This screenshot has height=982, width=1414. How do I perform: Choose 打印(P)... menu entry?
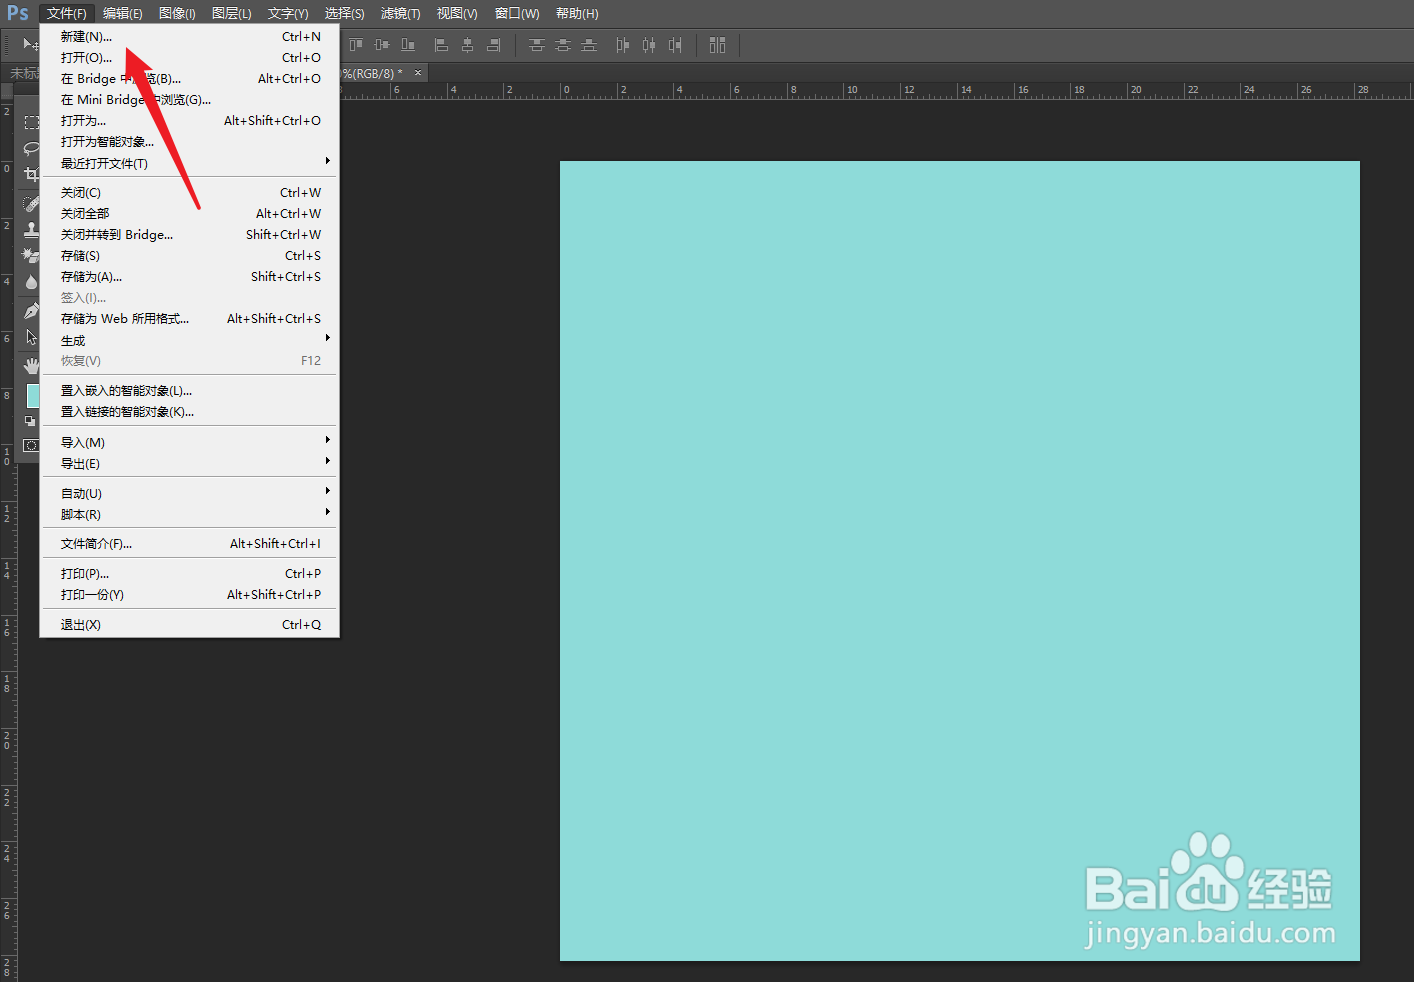pos(190,573)
